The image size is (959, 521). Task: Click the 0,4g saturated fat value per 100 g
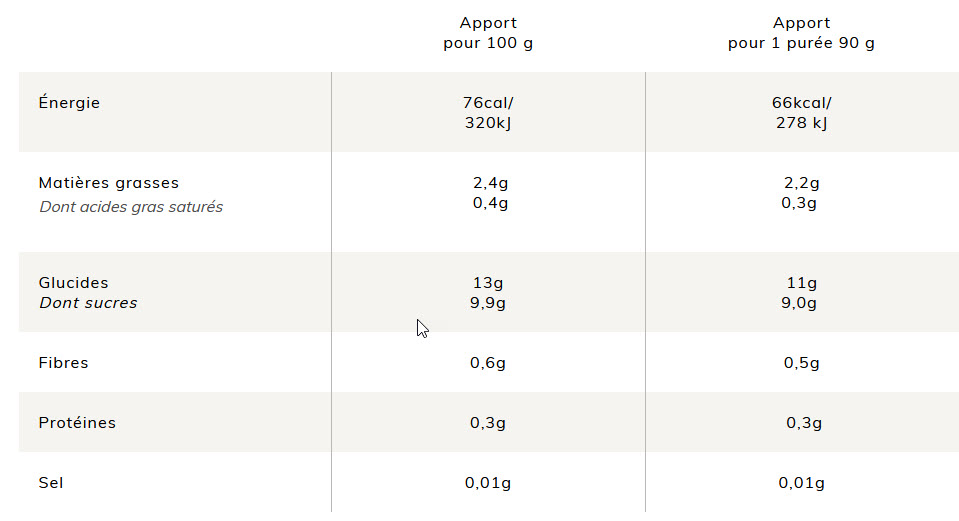491,203
